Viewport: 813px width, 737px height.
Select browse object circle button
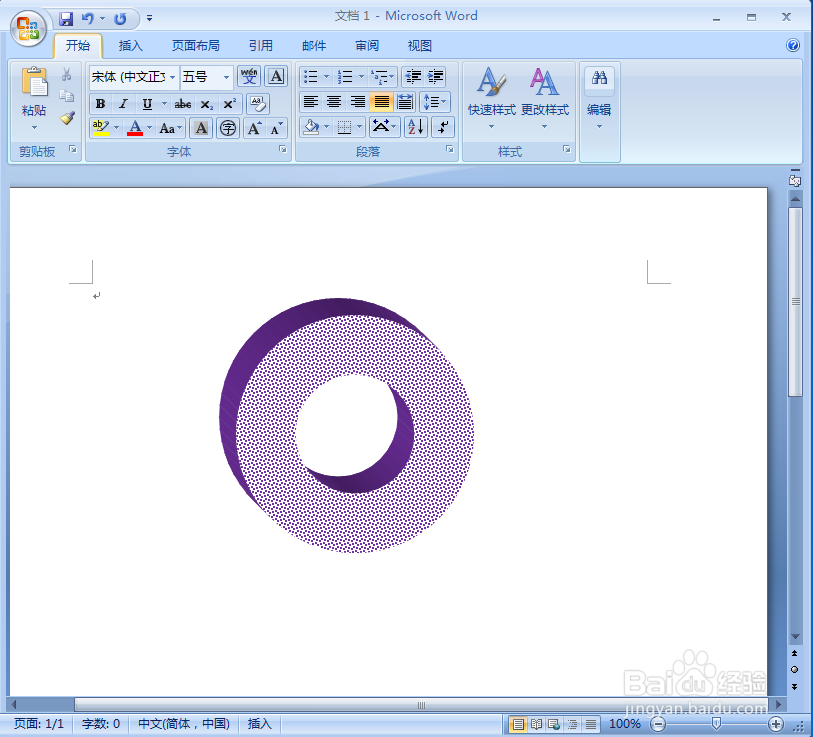pos(794,670)
